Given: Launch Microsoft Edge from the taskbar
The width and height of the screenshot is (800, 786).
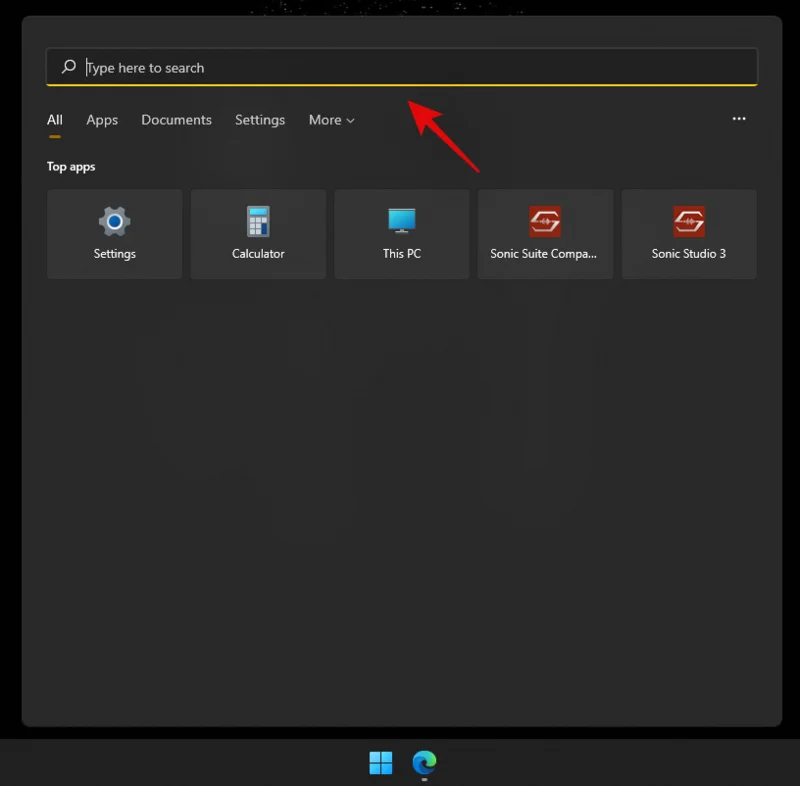Looking at the screenshot, I should point(424,763).
